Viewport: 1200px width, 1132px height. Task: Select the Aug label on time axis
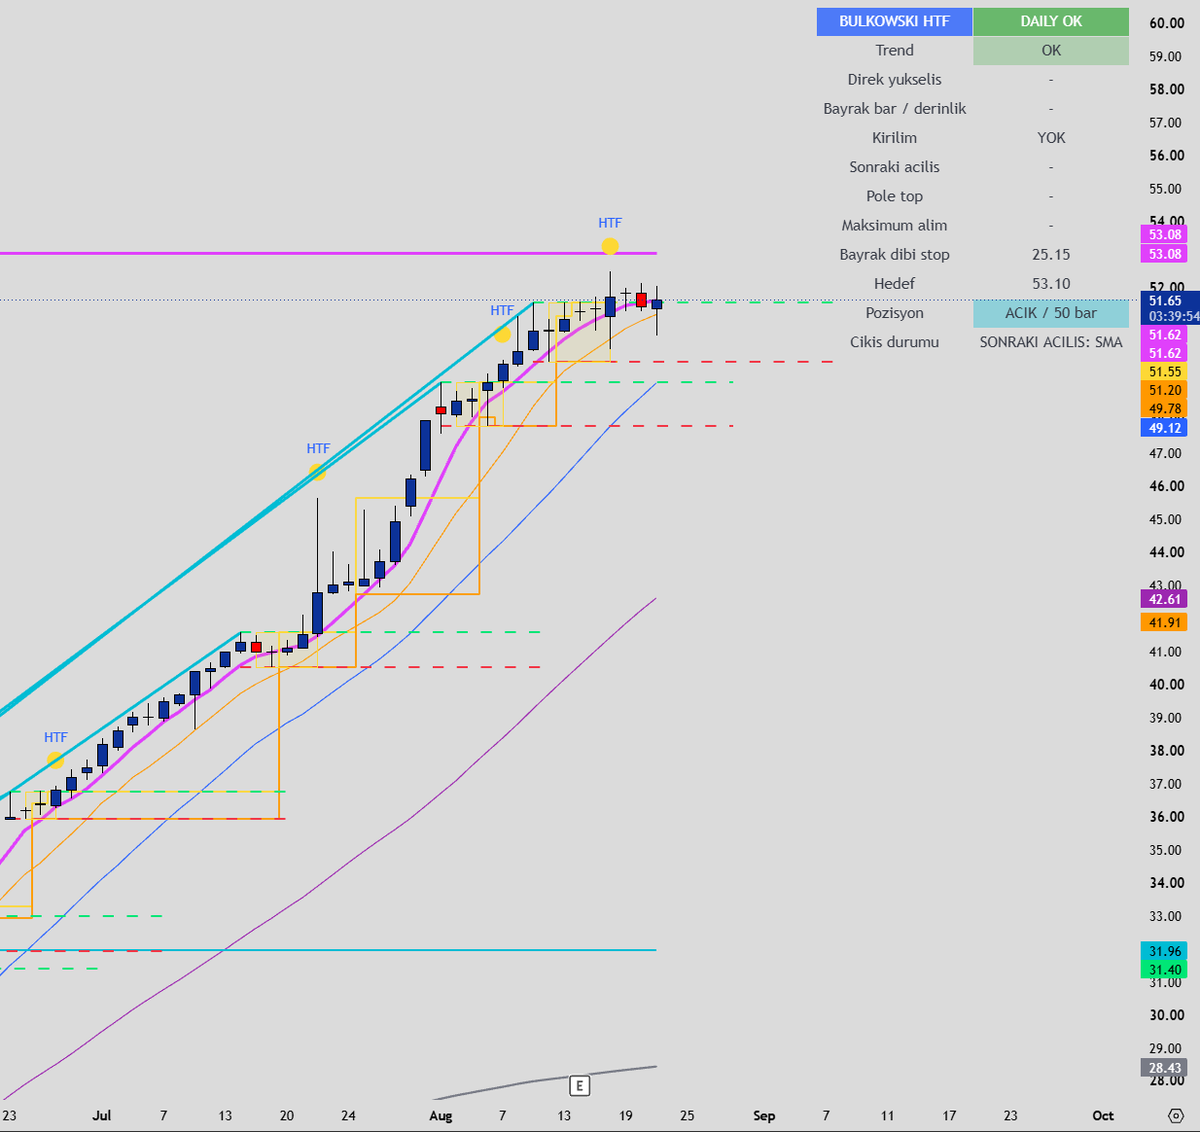tap(440, 1115)
